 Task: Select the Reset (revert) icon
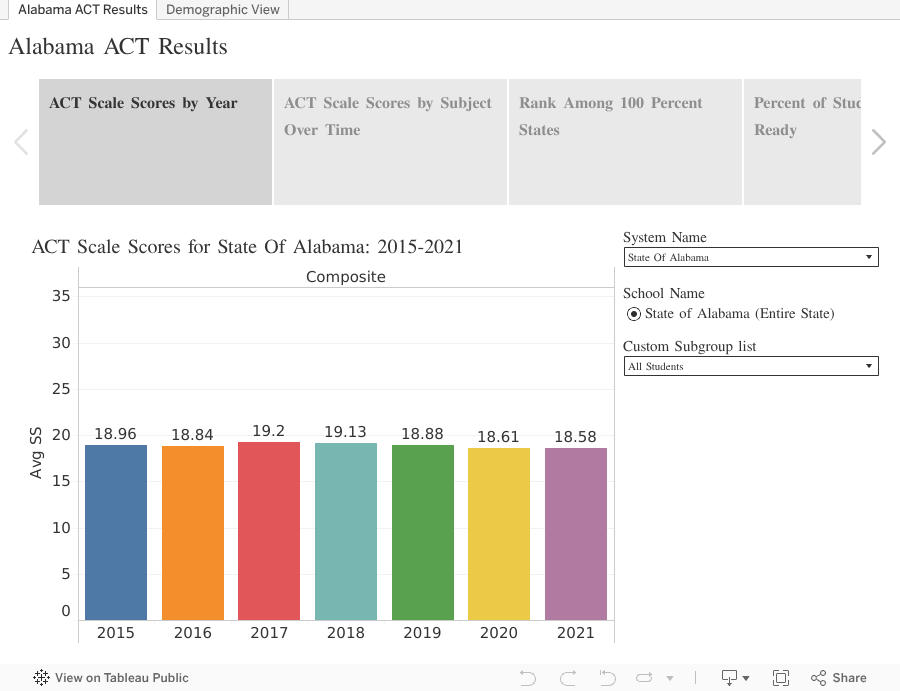click(606, 677)
